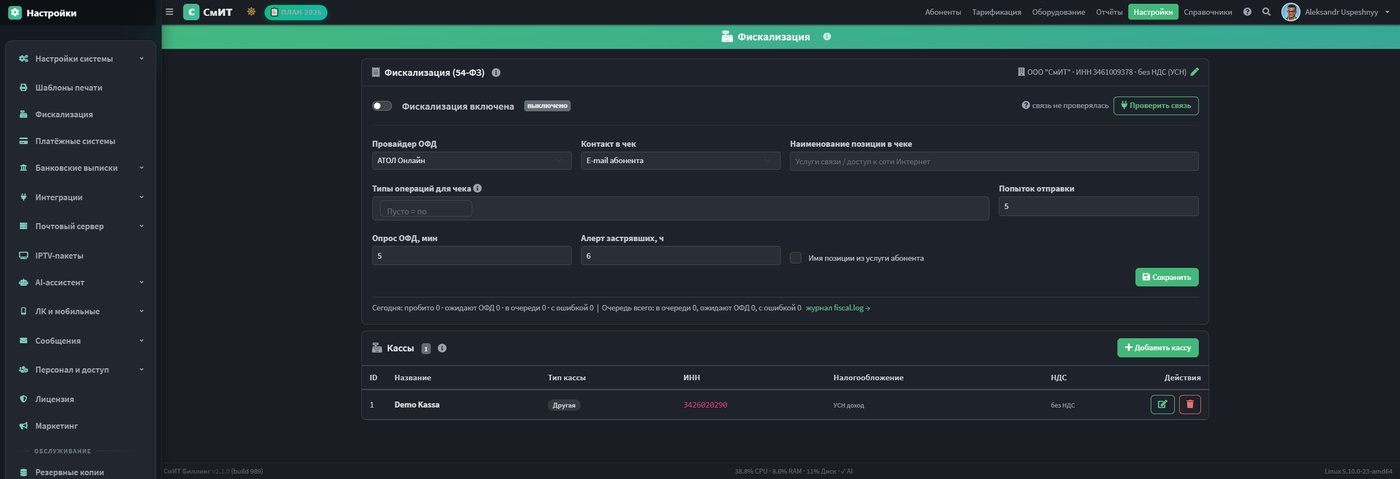Viewport: 1400px width, 479px height.
Task: Go to Тарификация menu
Action: [x=996, y=12]
